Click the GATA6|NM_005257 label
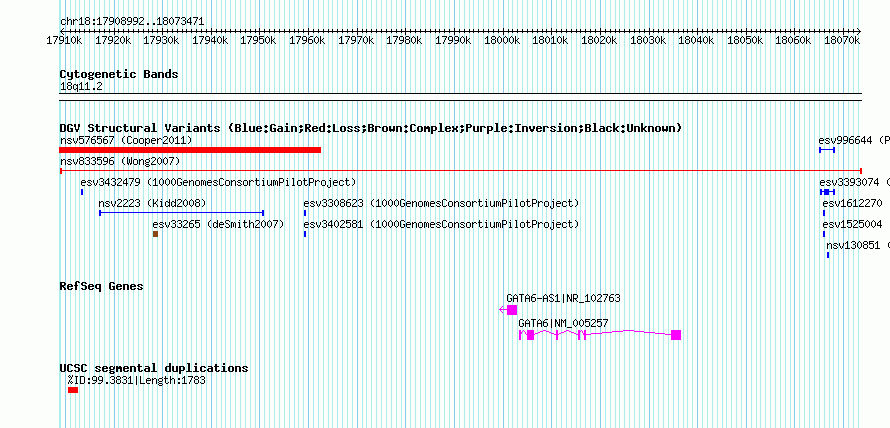890x428 pixels. 564,324
